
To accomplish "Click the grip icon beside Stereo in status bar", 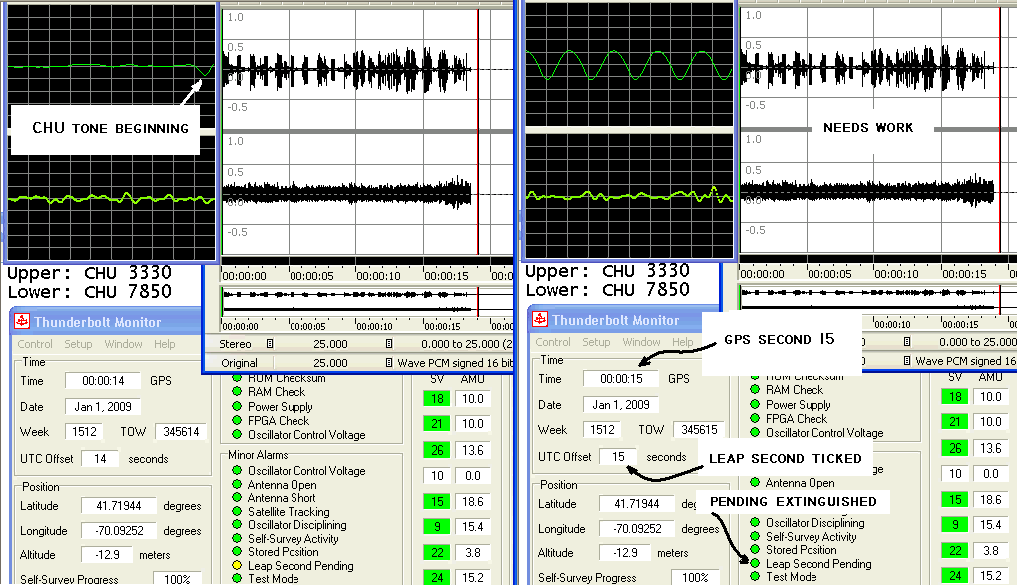I will pos(270,344).
